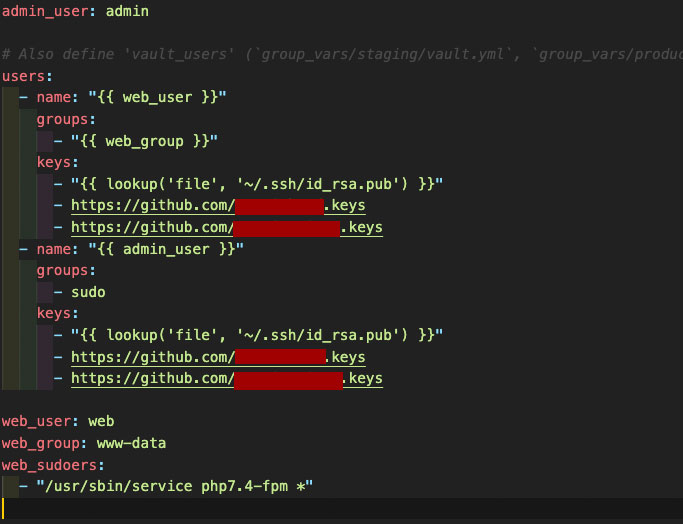Click the admin_user name entry line
Screen dimensions: 683x524
pos(132,249)
